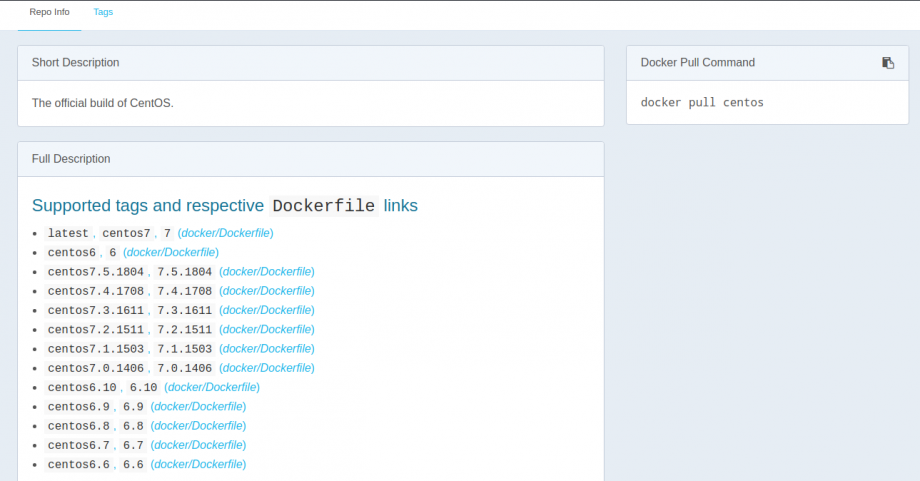Open the Dockerfile link for centos7.5.1804

267,272
